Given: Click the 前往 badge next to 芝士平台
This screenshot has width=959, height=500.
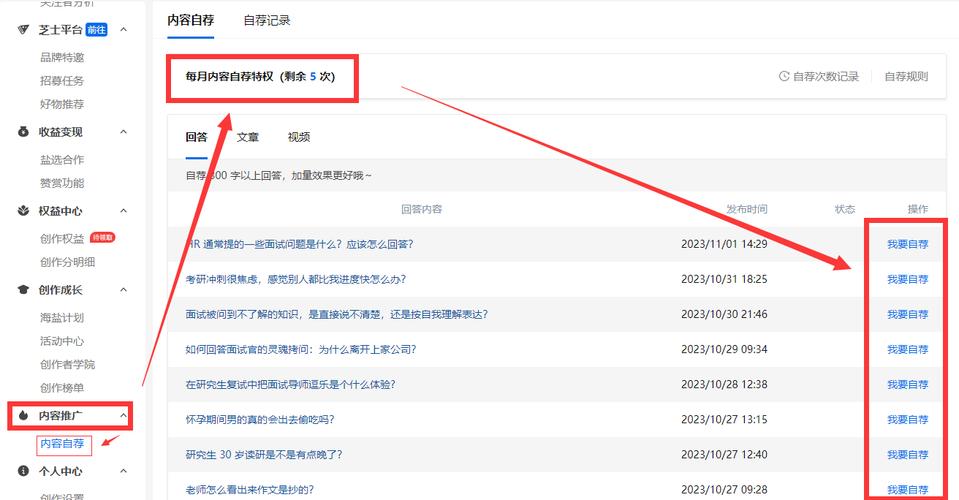Looking at the screenshot, I should tap(97, 29).
